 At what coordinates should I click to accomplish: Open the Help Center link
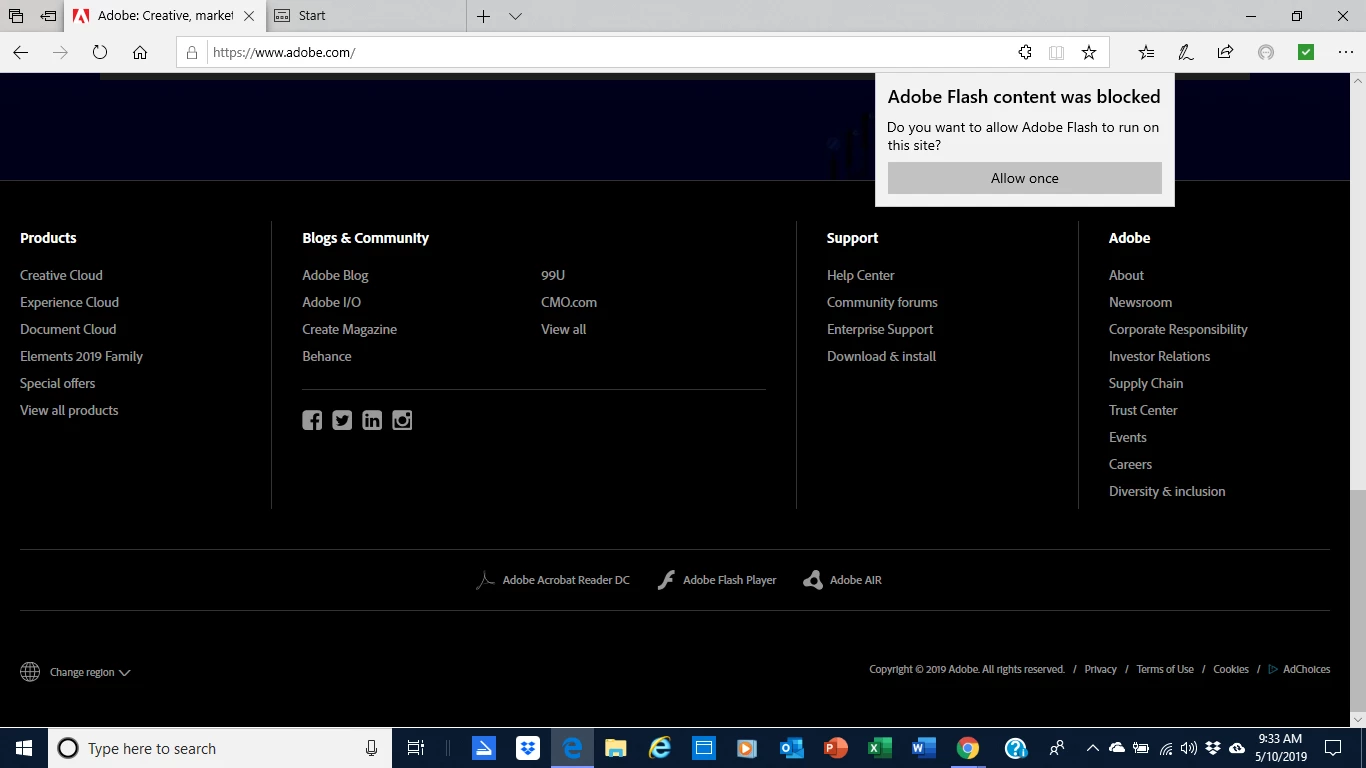[x=861, y=275]
